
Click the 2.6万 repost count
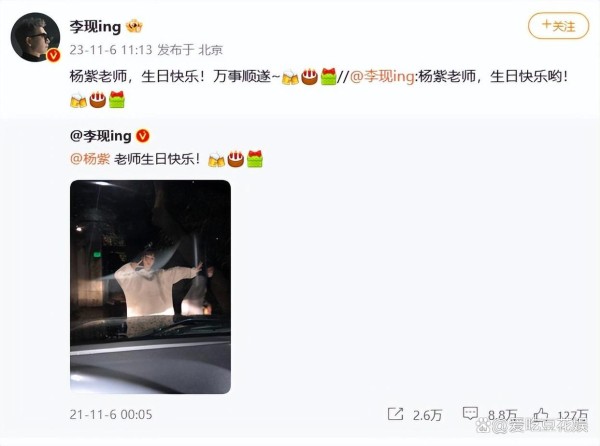(427, 415)
